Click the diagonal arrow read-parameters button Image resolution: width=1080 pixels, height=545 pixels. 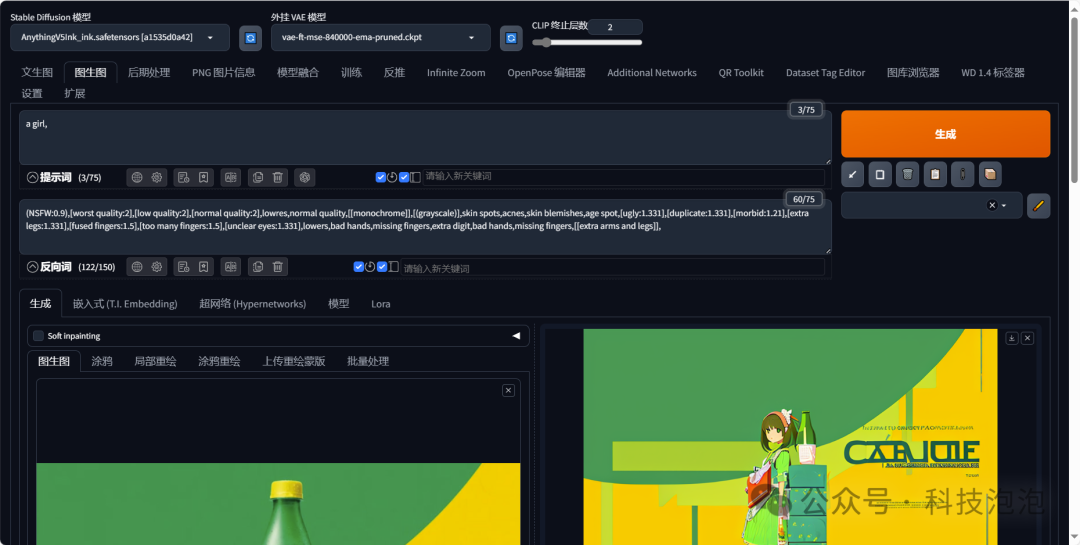pyautogui.click(x=853, y=174)
